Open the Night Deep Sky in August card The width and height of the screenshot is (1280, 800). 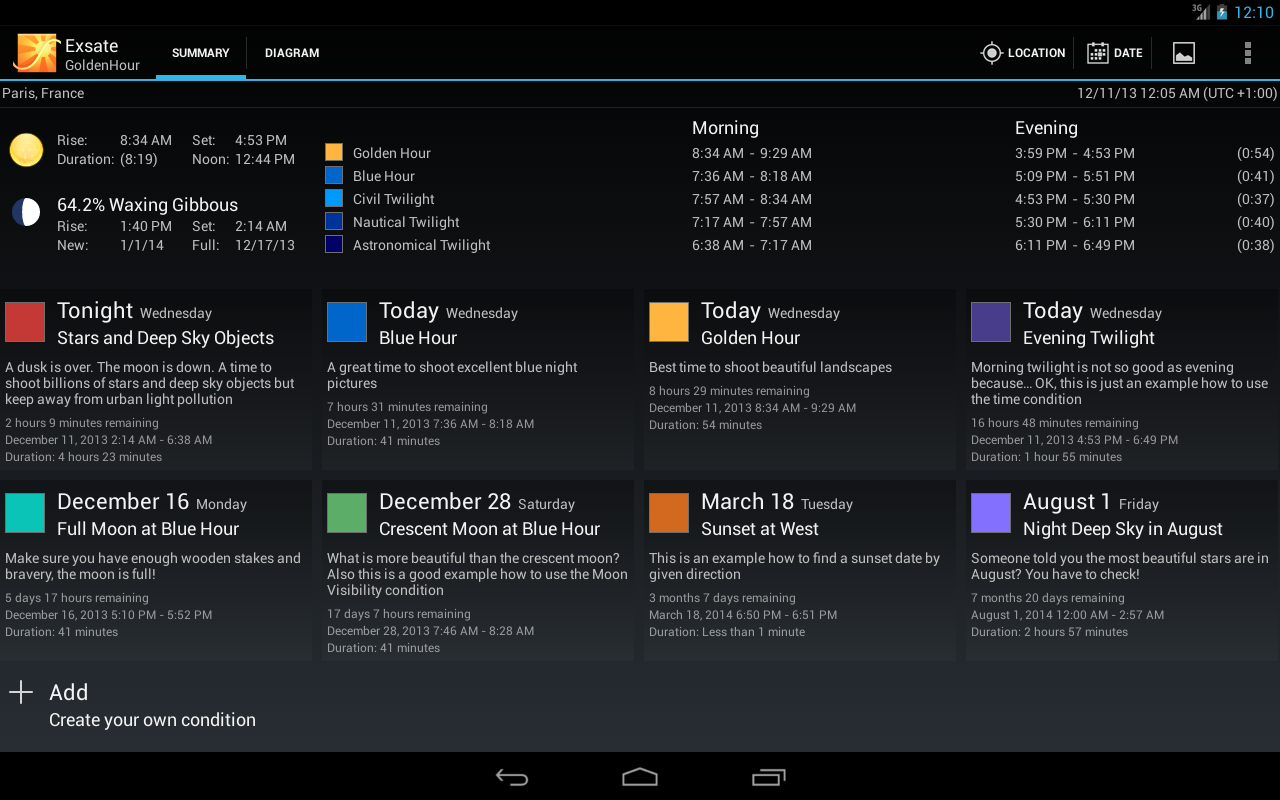1123,570
